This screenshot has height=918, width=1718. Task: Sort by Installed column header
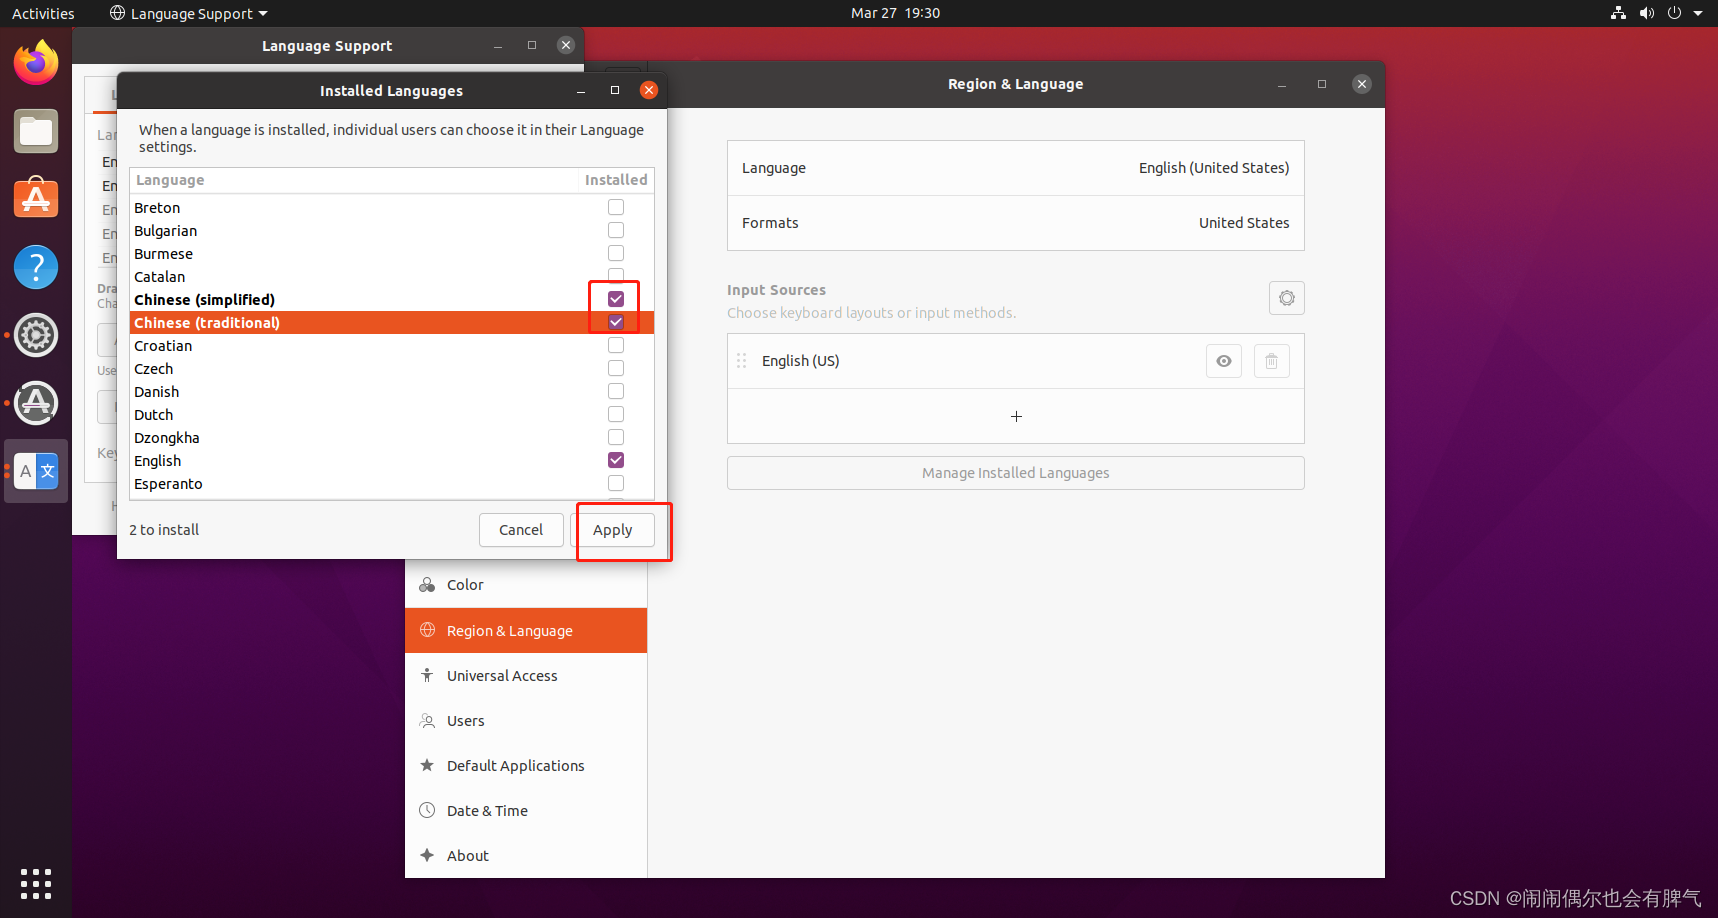click(616, 180)
